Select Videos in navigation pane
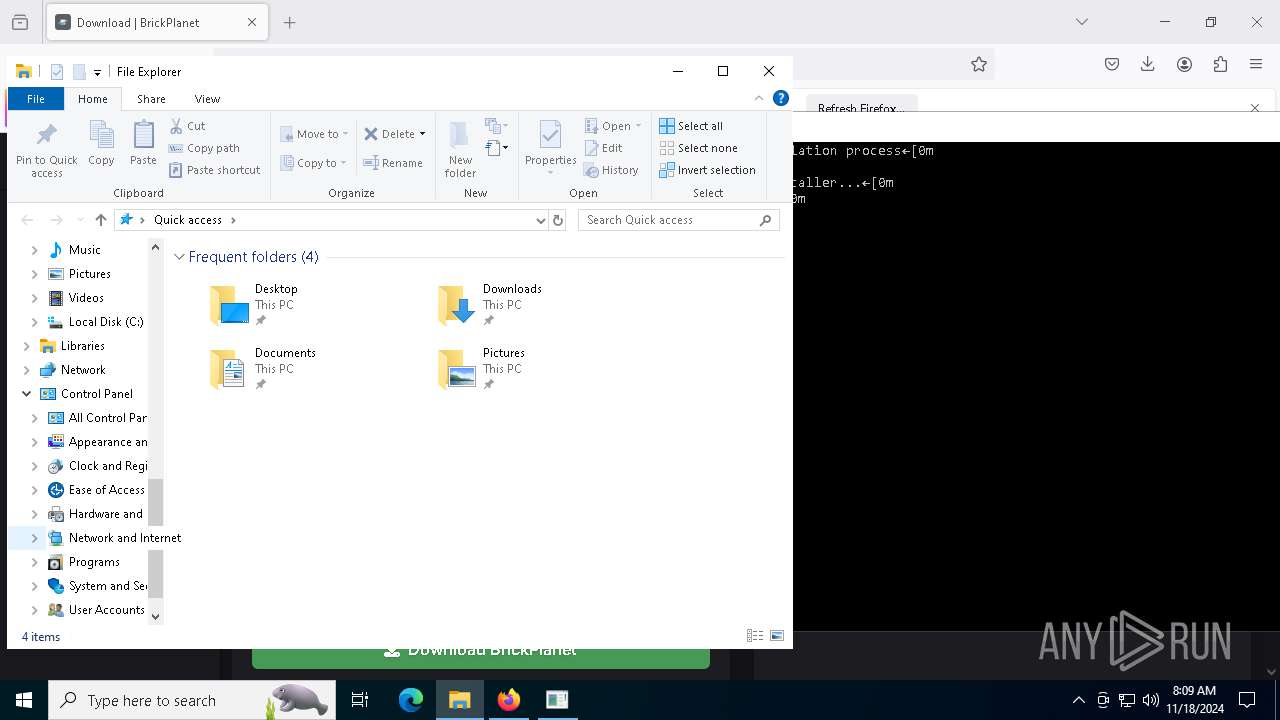The image size is (1280, 720). (x=86, y=298)
